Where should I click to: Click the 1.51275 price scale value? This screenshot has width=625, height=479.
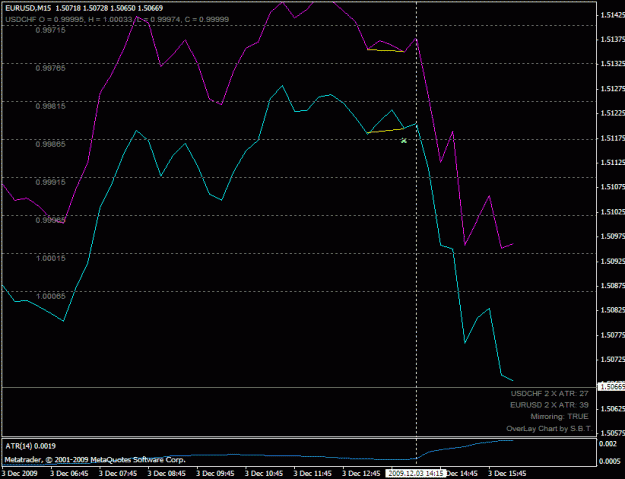pos(612,88)
